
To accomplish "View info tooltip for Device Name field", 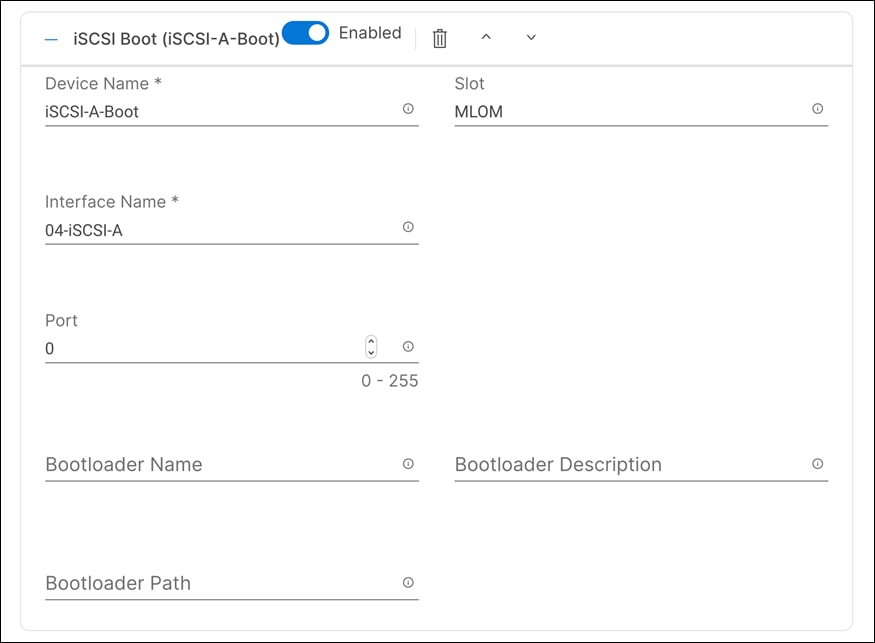I will [408, 109].
